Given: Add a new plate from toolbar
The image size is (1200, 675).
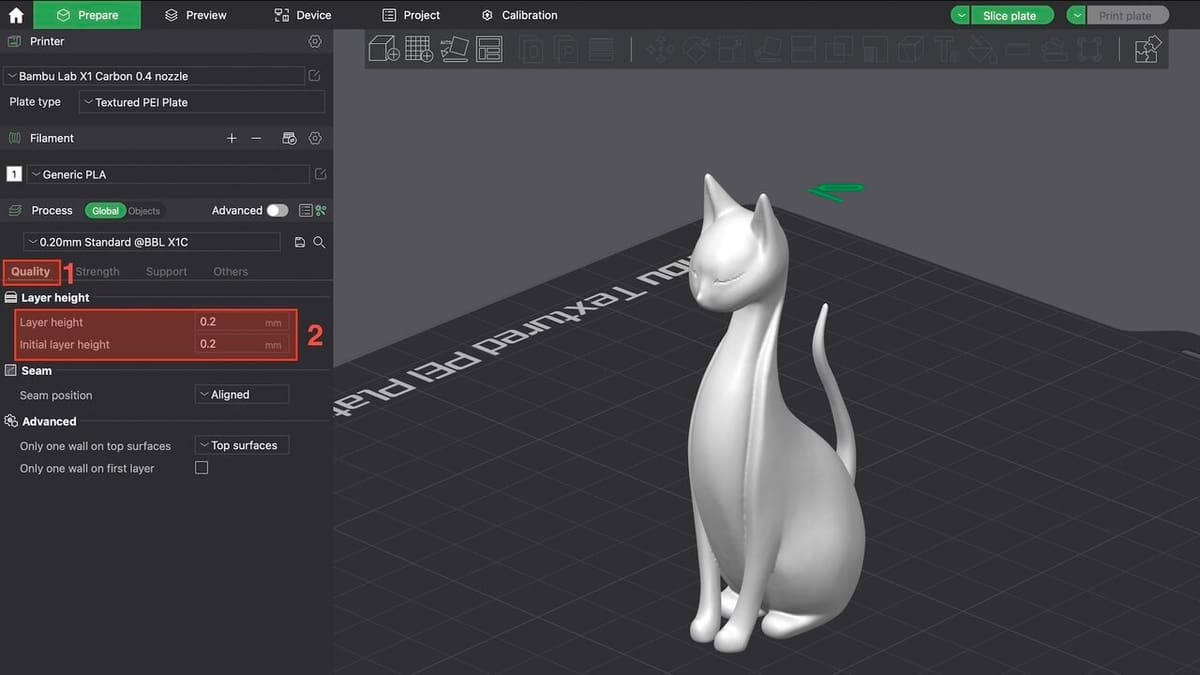Looking at the screenshot, I should [419, 49].
